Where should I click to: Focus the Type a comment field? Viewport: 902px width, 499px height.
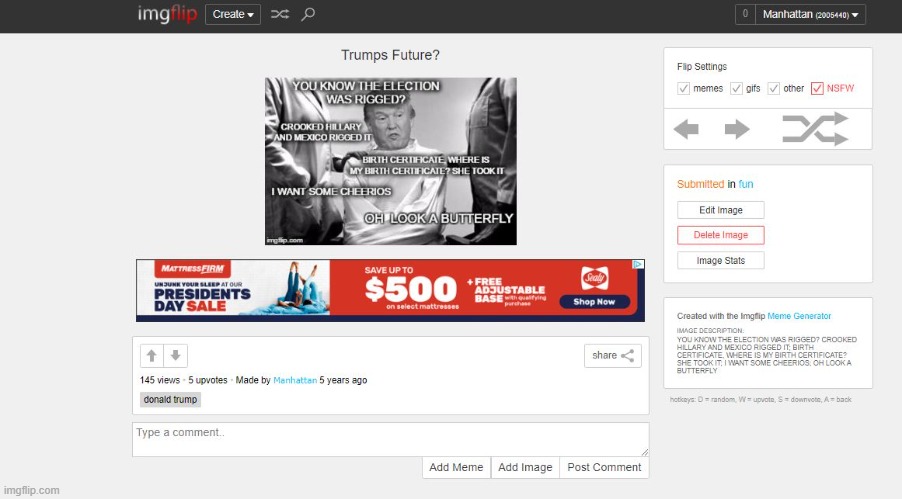point(391,440)
